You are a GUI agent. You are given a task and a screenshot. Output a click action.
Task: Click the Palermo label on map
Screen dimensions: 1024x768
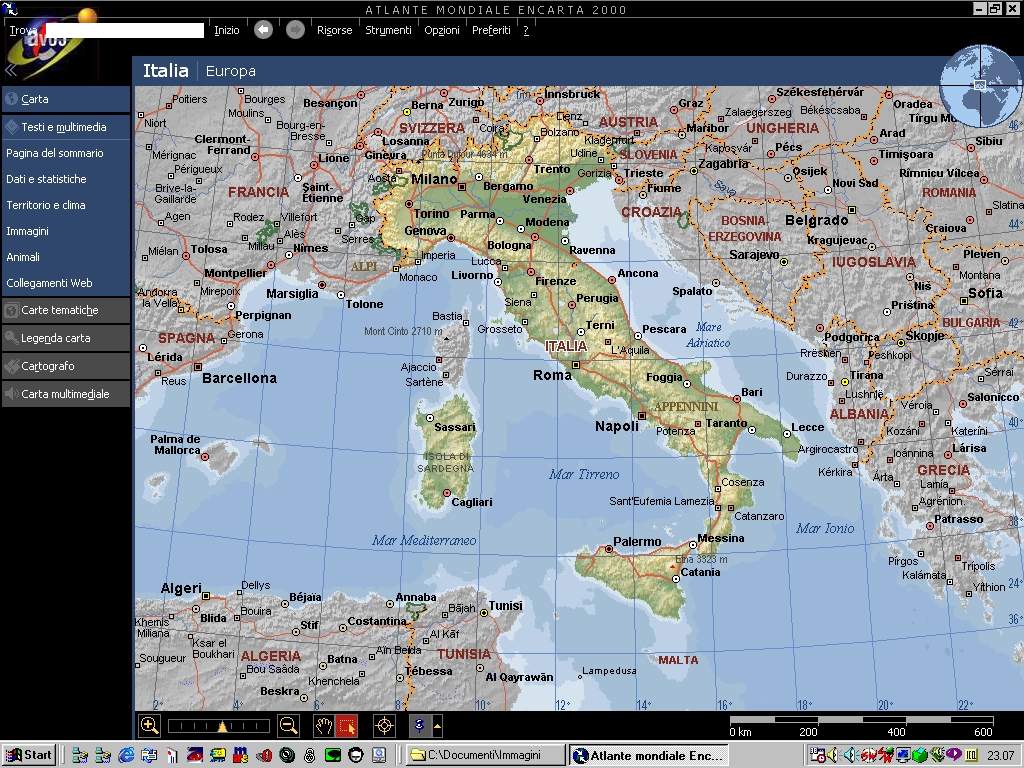click(637, 541)
